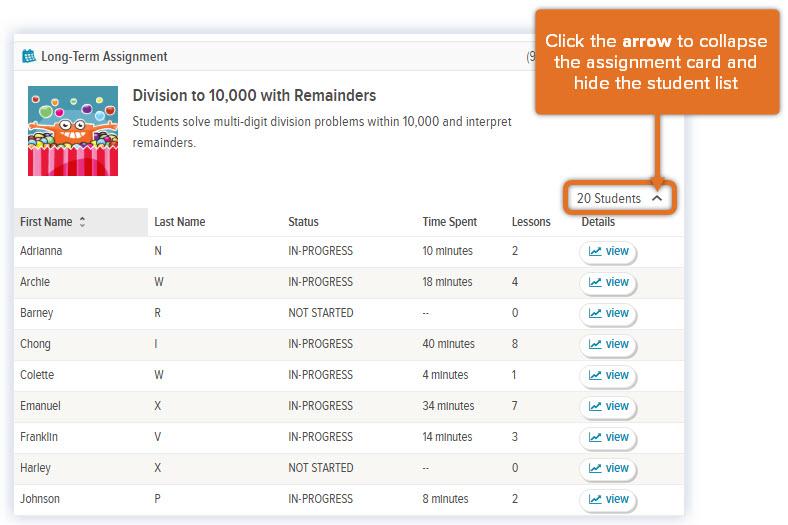View details for Harley
Viewport: 788px width, 525px height.
608,468
